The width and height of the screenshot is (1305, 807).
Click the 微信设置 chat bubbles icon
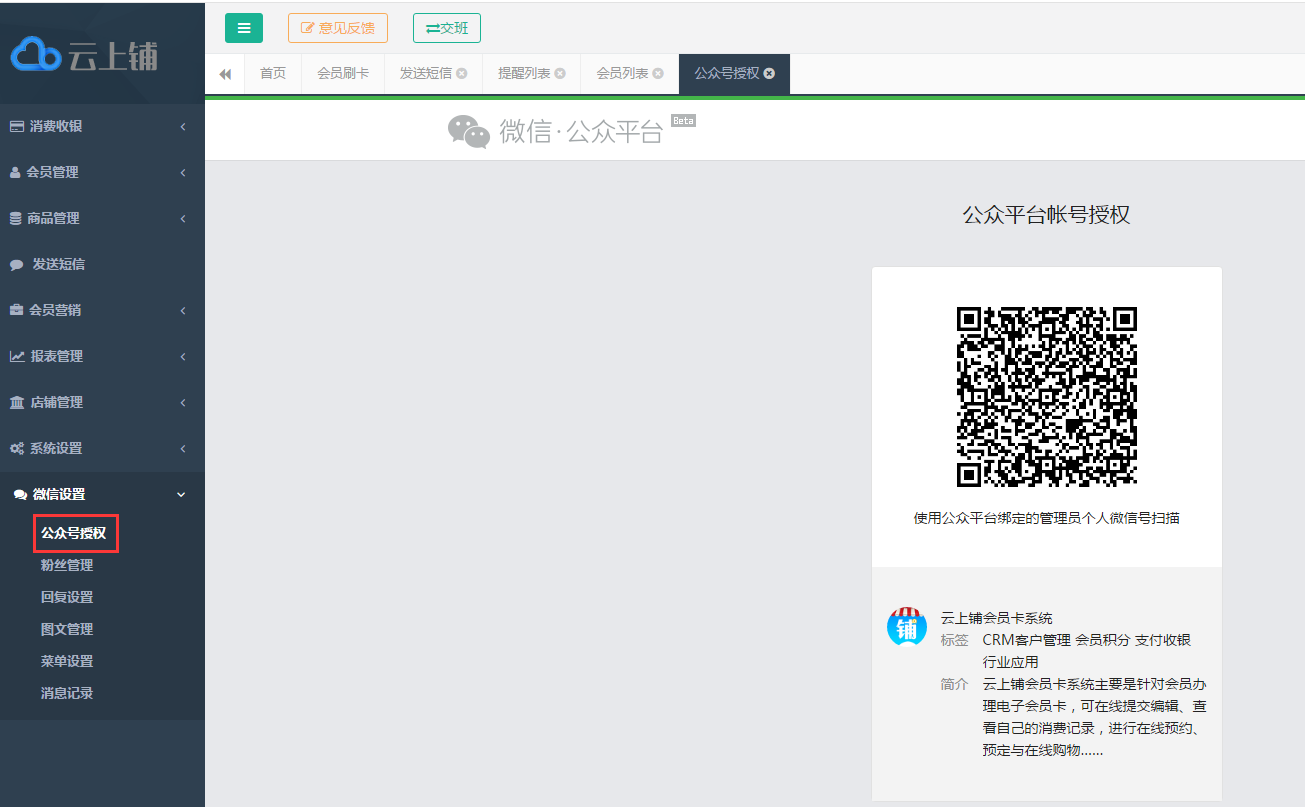[20, 494]
